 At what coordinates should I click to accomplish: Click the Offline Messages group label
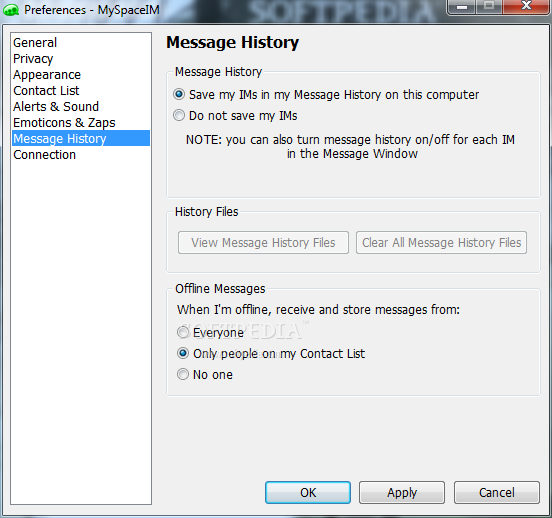tap(220, 288)
